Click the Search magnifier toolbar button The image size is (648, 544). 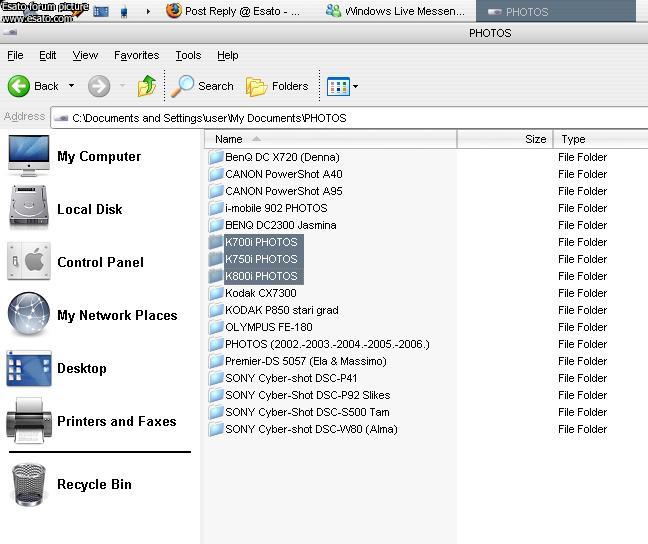[202, 86]
